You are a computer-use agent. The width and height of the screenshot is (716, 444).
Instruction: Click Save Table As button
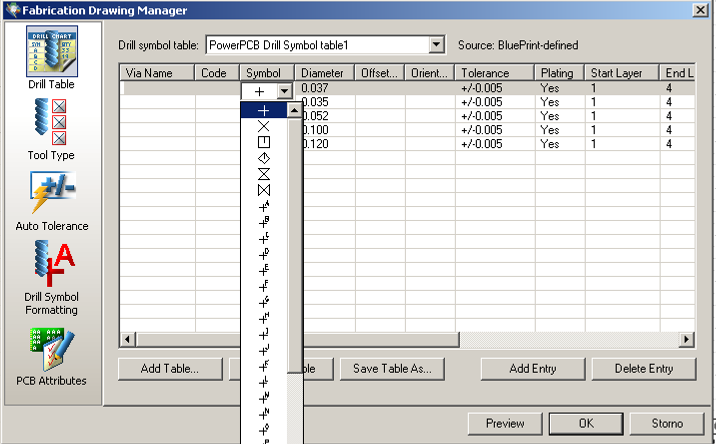tap(392, 369)
